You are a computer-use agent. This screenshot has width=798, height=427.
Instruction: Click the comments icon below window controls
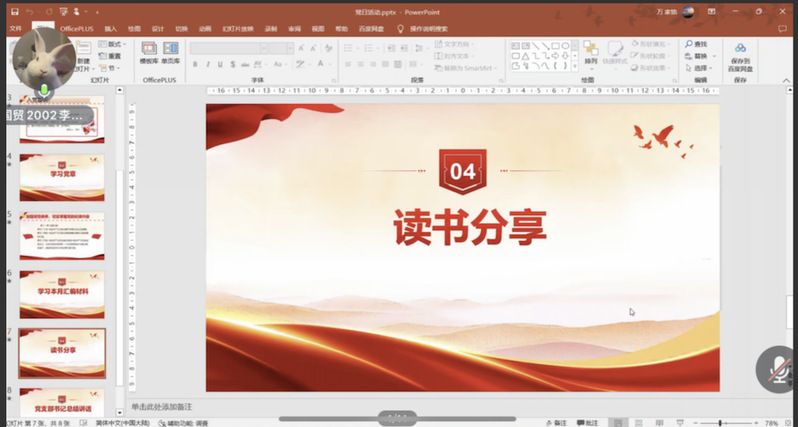click(x=782, y=29)
